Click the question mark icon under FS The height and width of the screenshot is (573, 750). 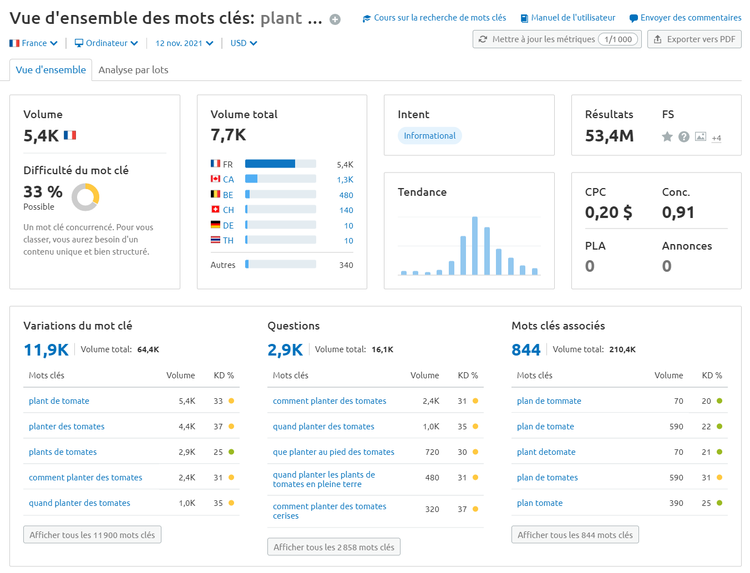684,137
